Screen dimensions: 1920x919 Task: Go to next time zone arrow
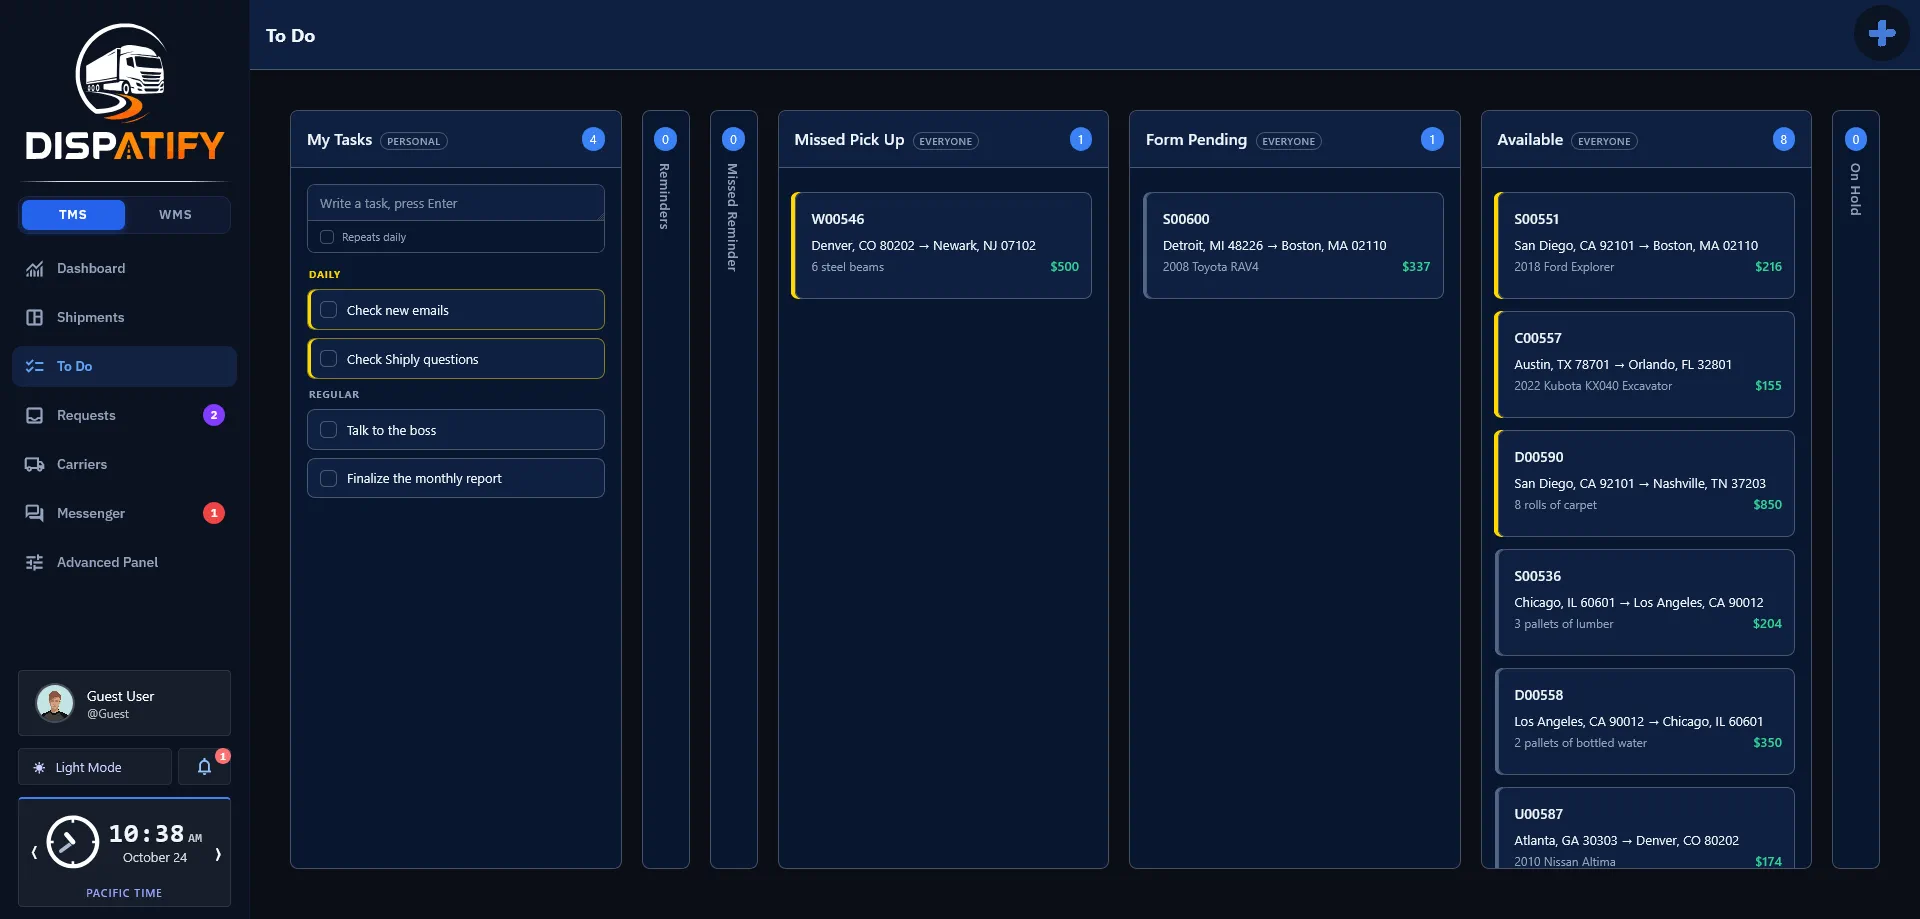pyautogui.click(x=218, y=854)
